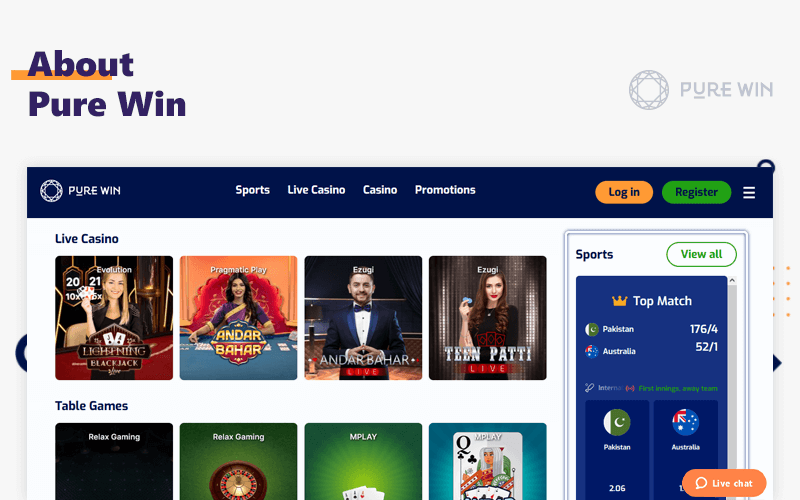Select the Casino navigation item
This screenshot has height=500, width=800.
380,190
